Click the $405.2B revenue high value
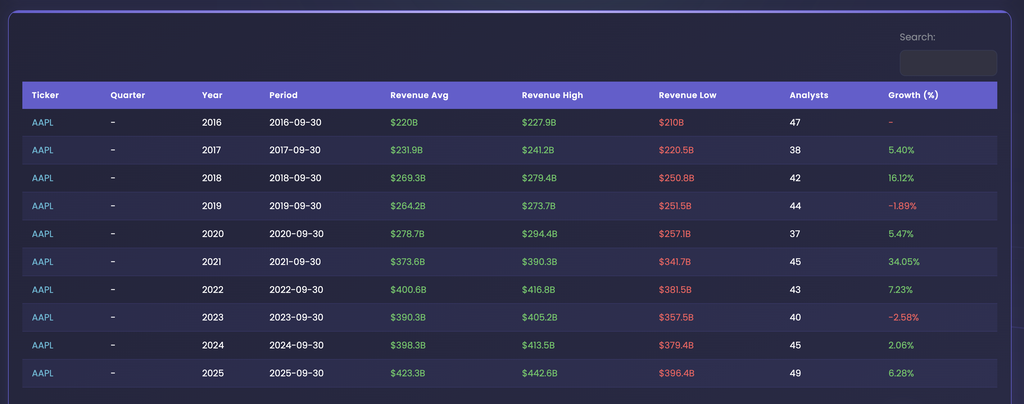 (539, 318)
